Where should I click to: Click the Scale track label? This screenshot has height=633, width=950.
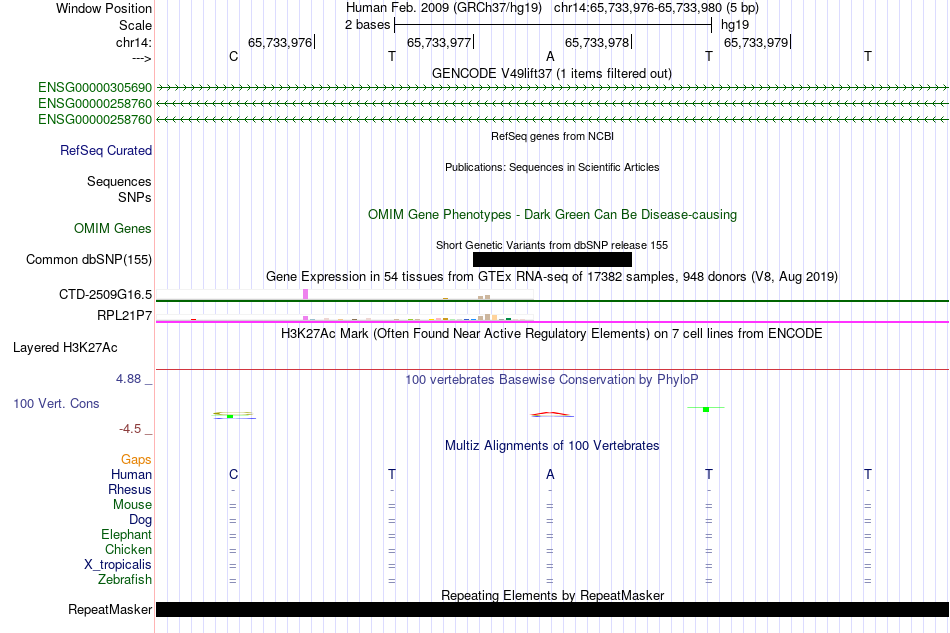click(135, 25)
